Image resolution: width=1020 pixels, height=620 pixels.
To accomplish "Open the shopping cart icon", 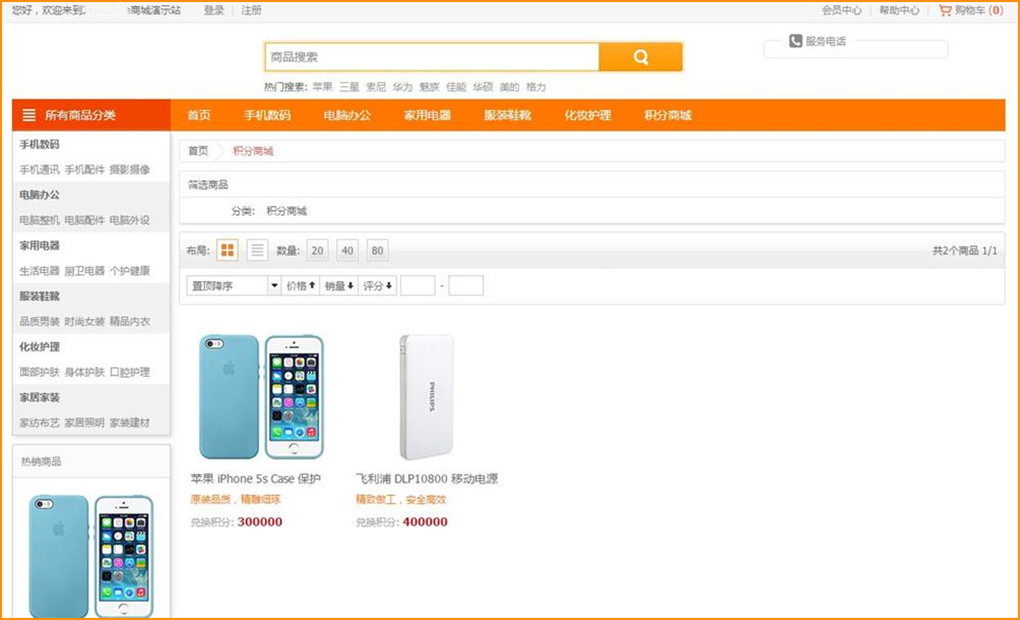I will coord(945,10).
